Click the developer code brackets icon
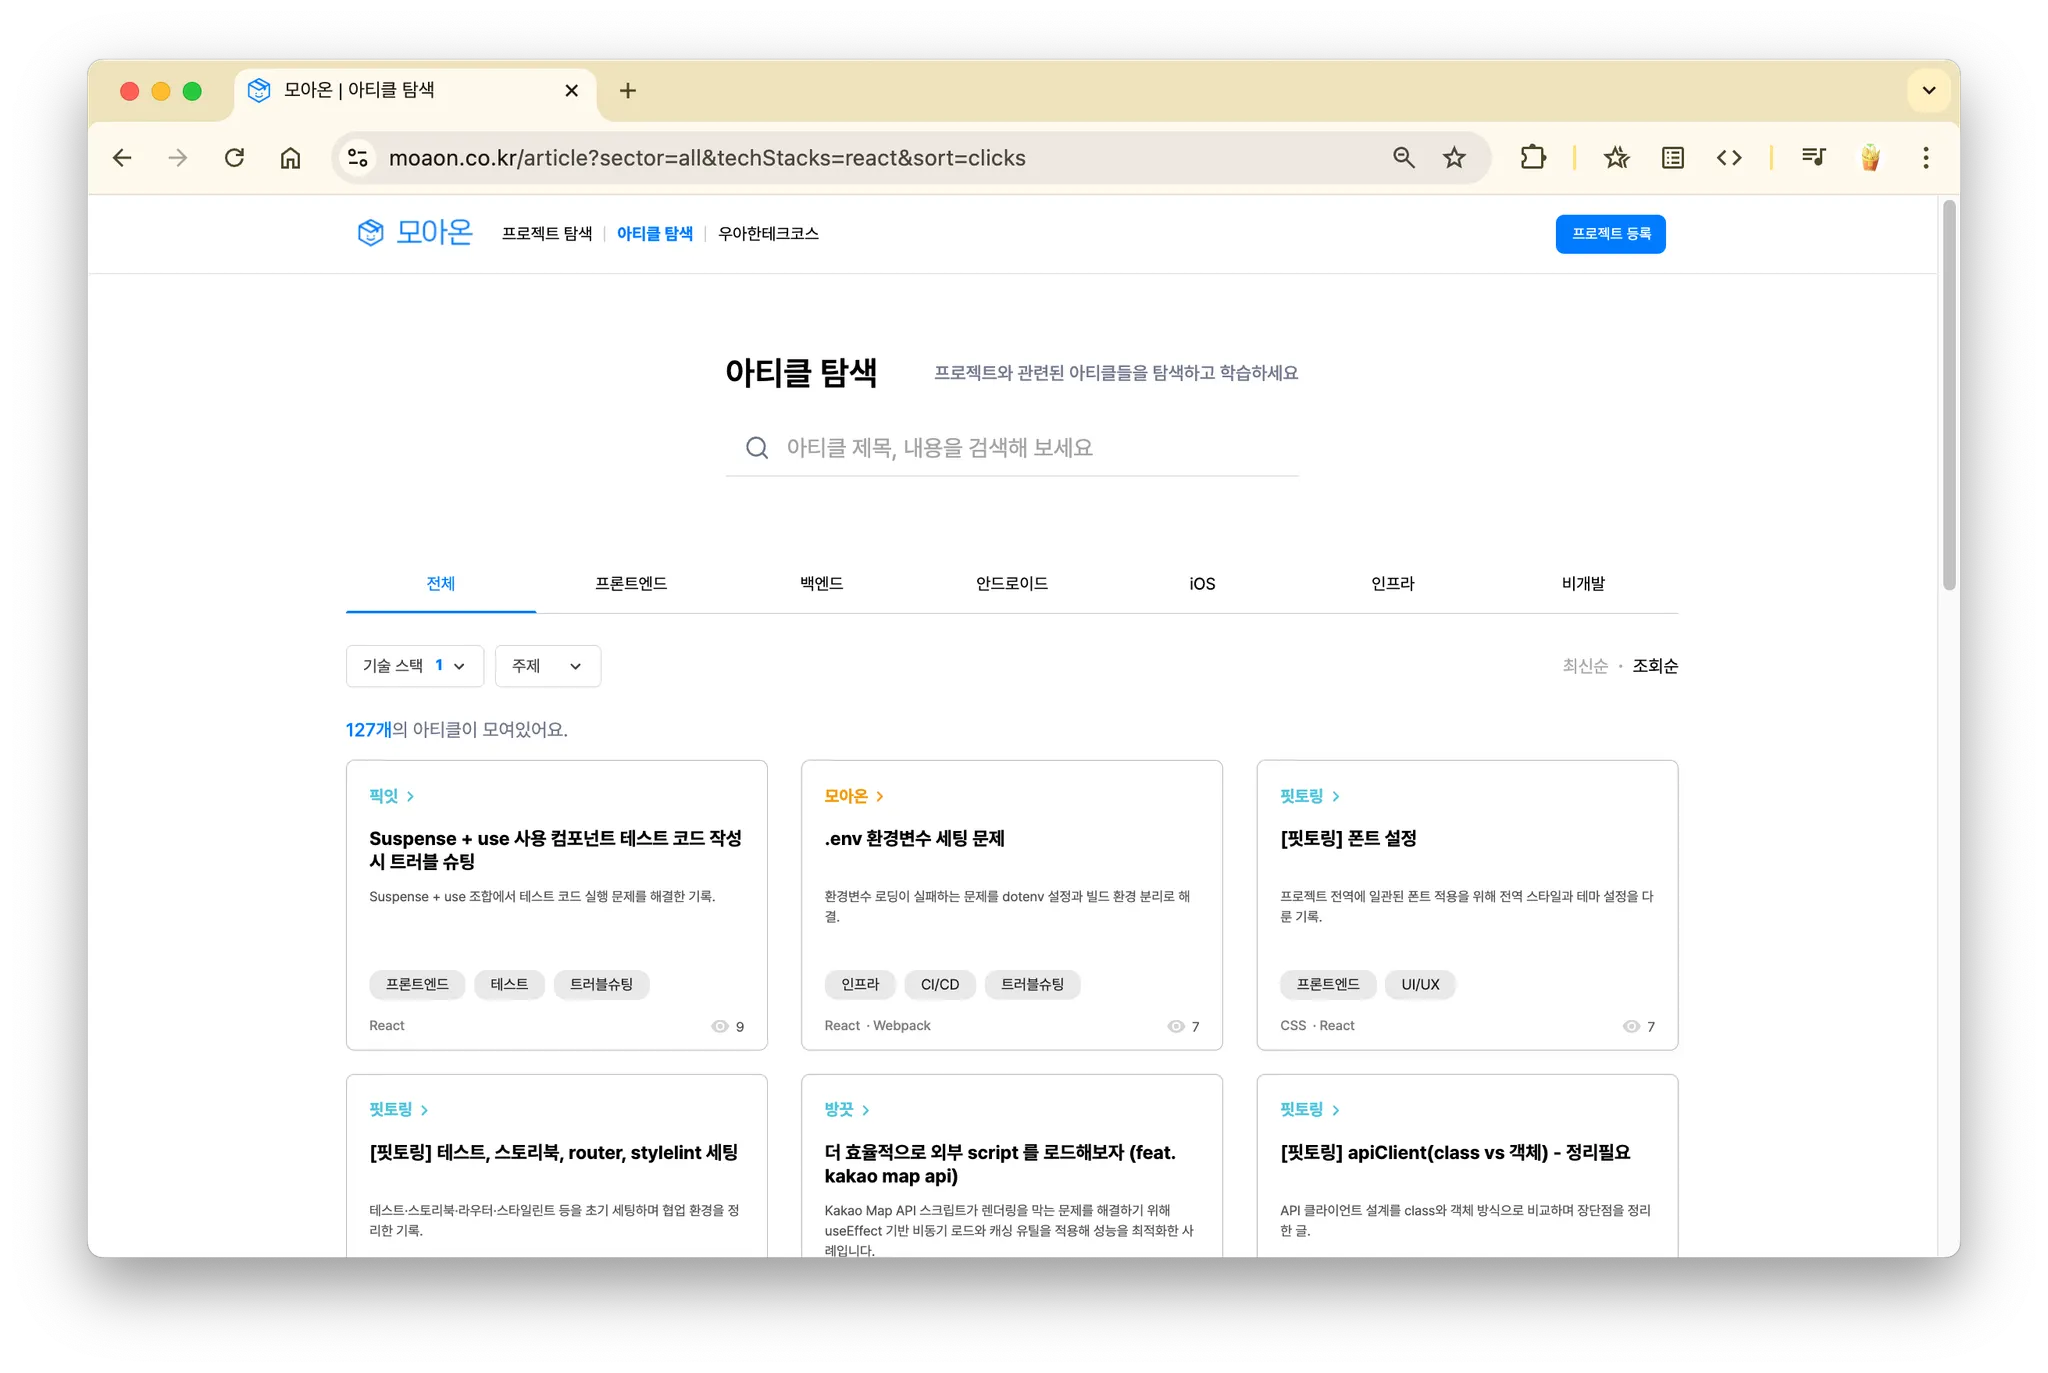This screenshot has width=2048, height=1373. point(1729,158)
